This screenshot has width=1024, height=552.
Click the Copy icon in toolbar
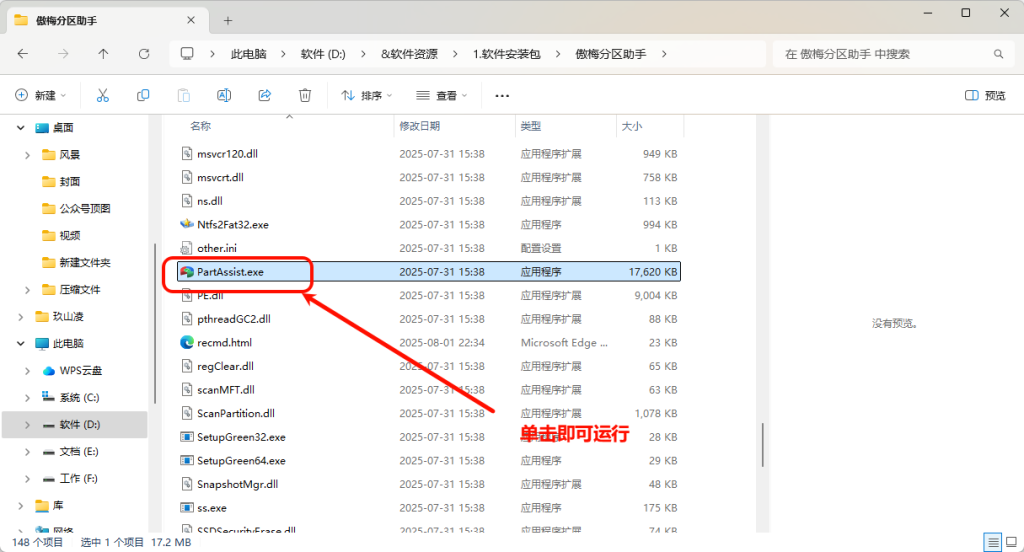point(143,95)
